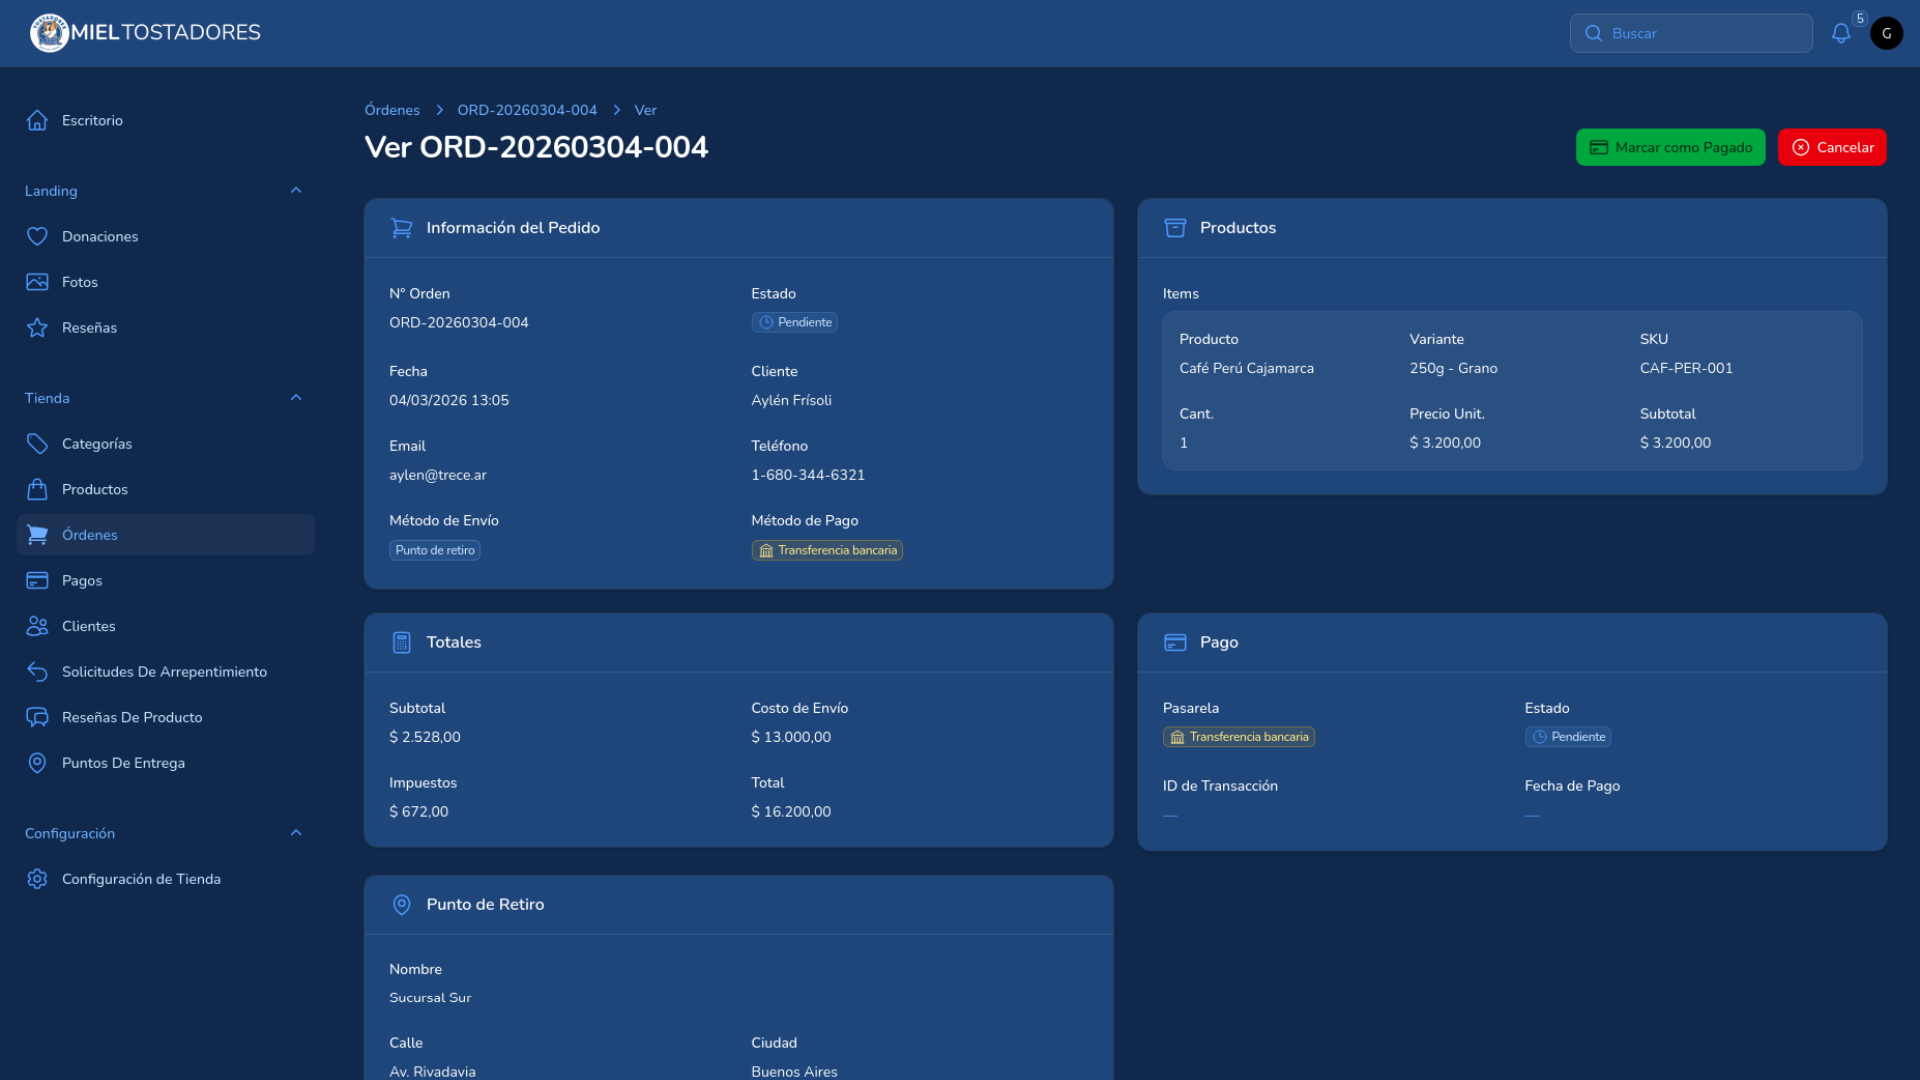Collapse the Landing sidebar section
Viewport: 1920px width, 1080px height.
(296, 190)
